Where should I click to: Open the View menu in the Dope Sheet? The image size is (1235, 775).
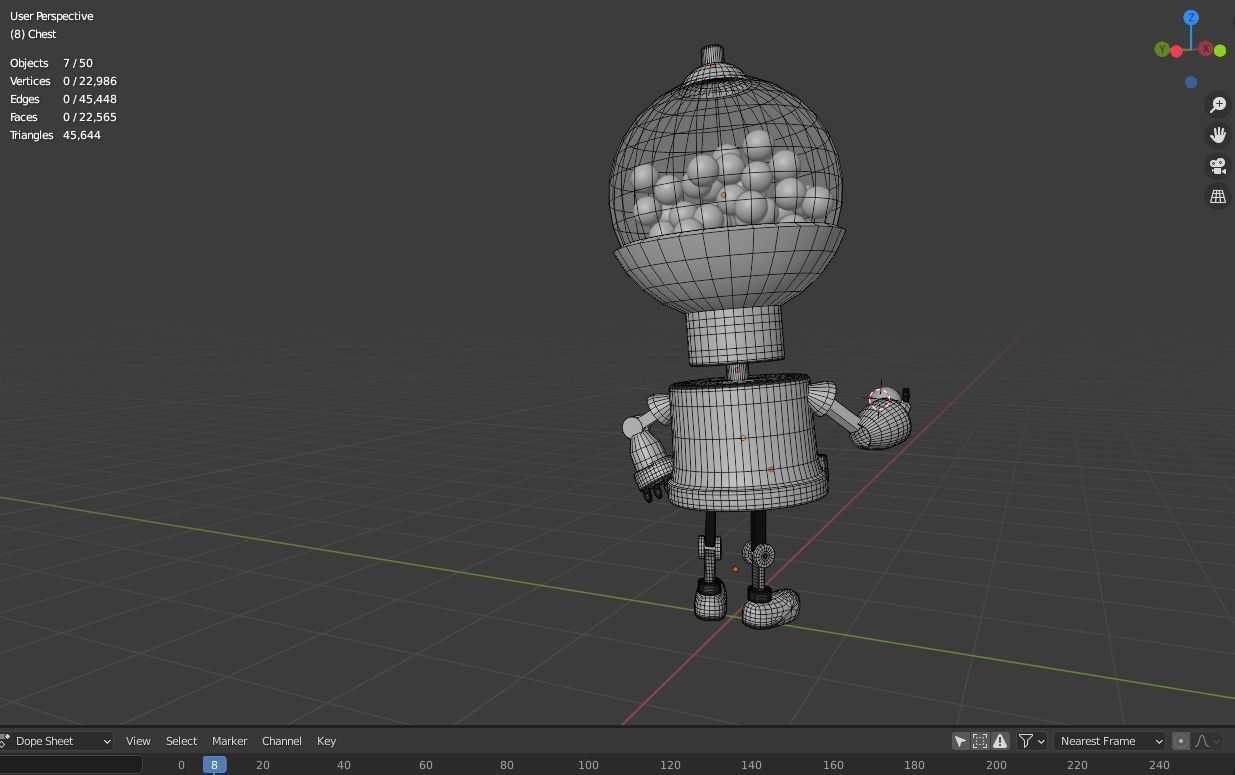coord(138,741)
